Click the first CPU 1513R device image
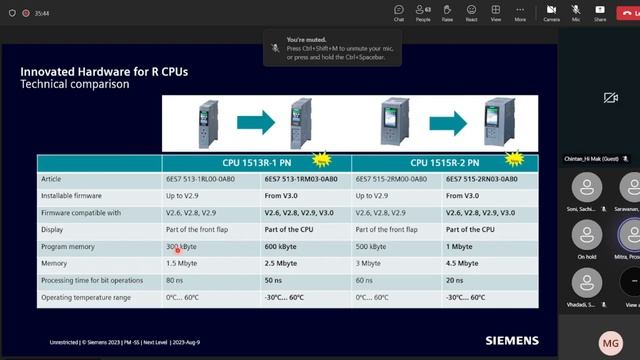This screenshot has height=360, width=640. click(x=208, y=124)
